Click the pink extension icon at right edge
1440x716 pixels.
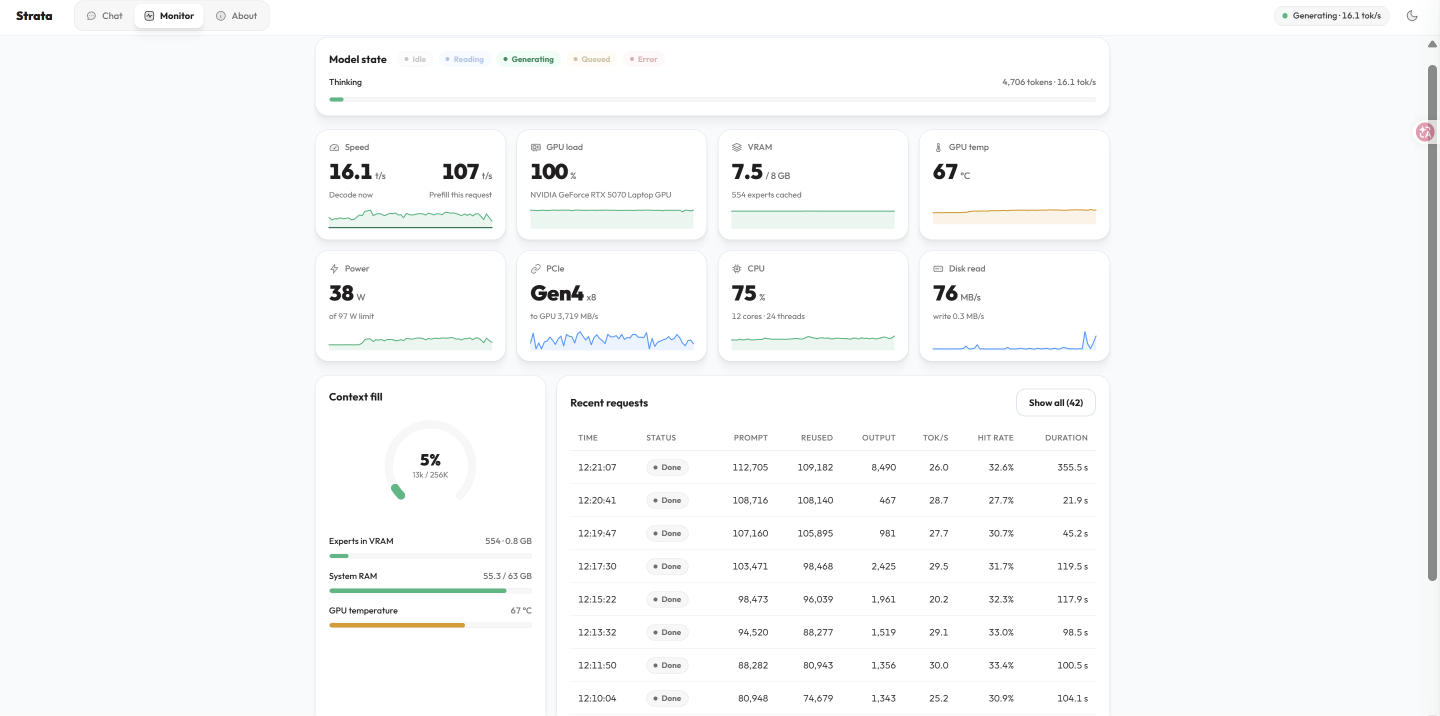1425,132
